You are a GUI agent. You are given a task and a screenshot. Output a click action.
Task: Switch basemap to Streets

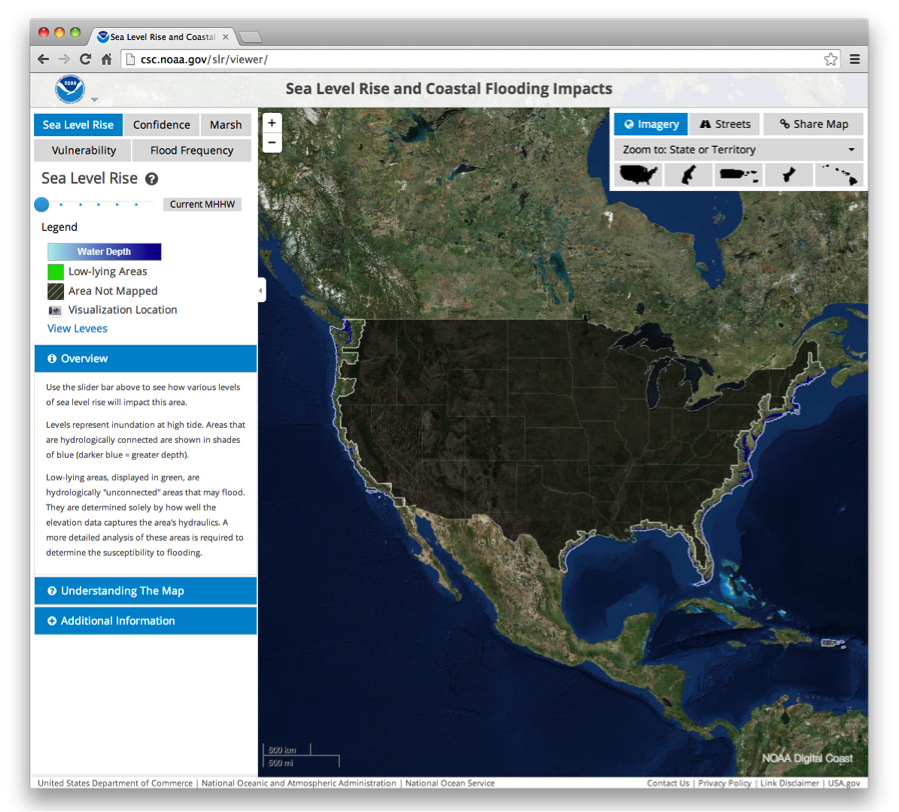pos(725,124)
